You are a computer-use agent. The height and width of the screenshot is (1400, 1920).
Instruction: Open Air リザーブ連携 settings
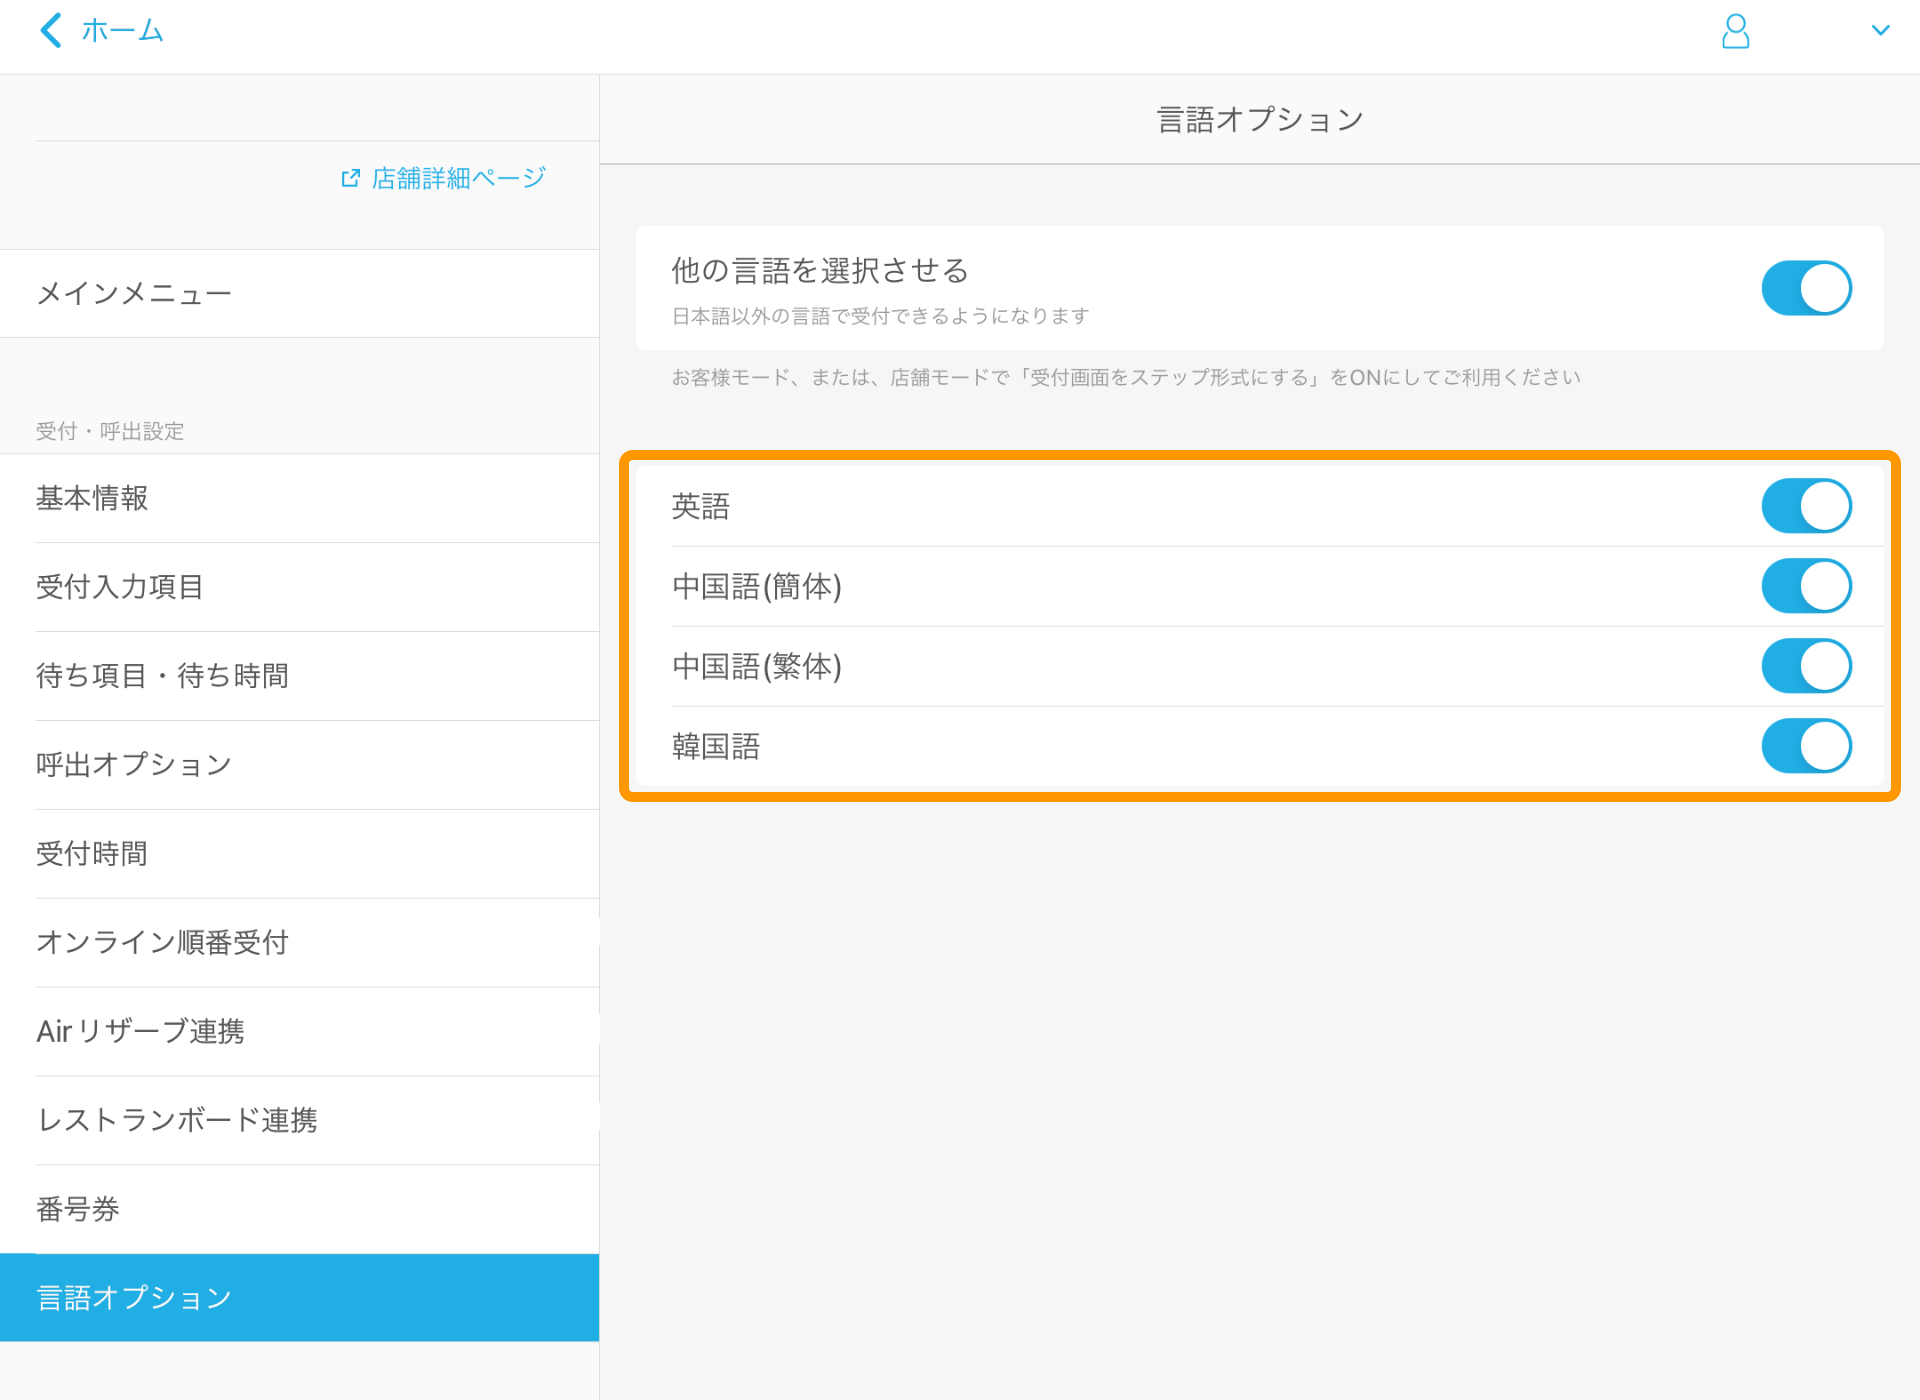click(140, 1031)
